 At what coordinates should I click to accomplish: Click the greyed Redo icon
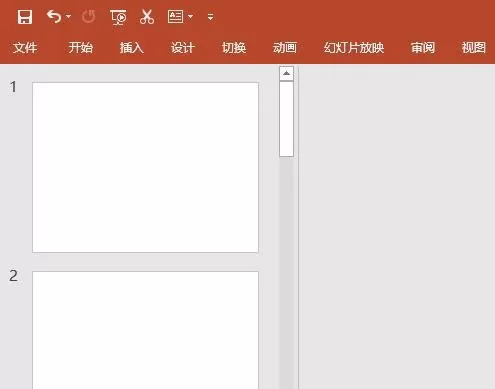click(88, 17)
